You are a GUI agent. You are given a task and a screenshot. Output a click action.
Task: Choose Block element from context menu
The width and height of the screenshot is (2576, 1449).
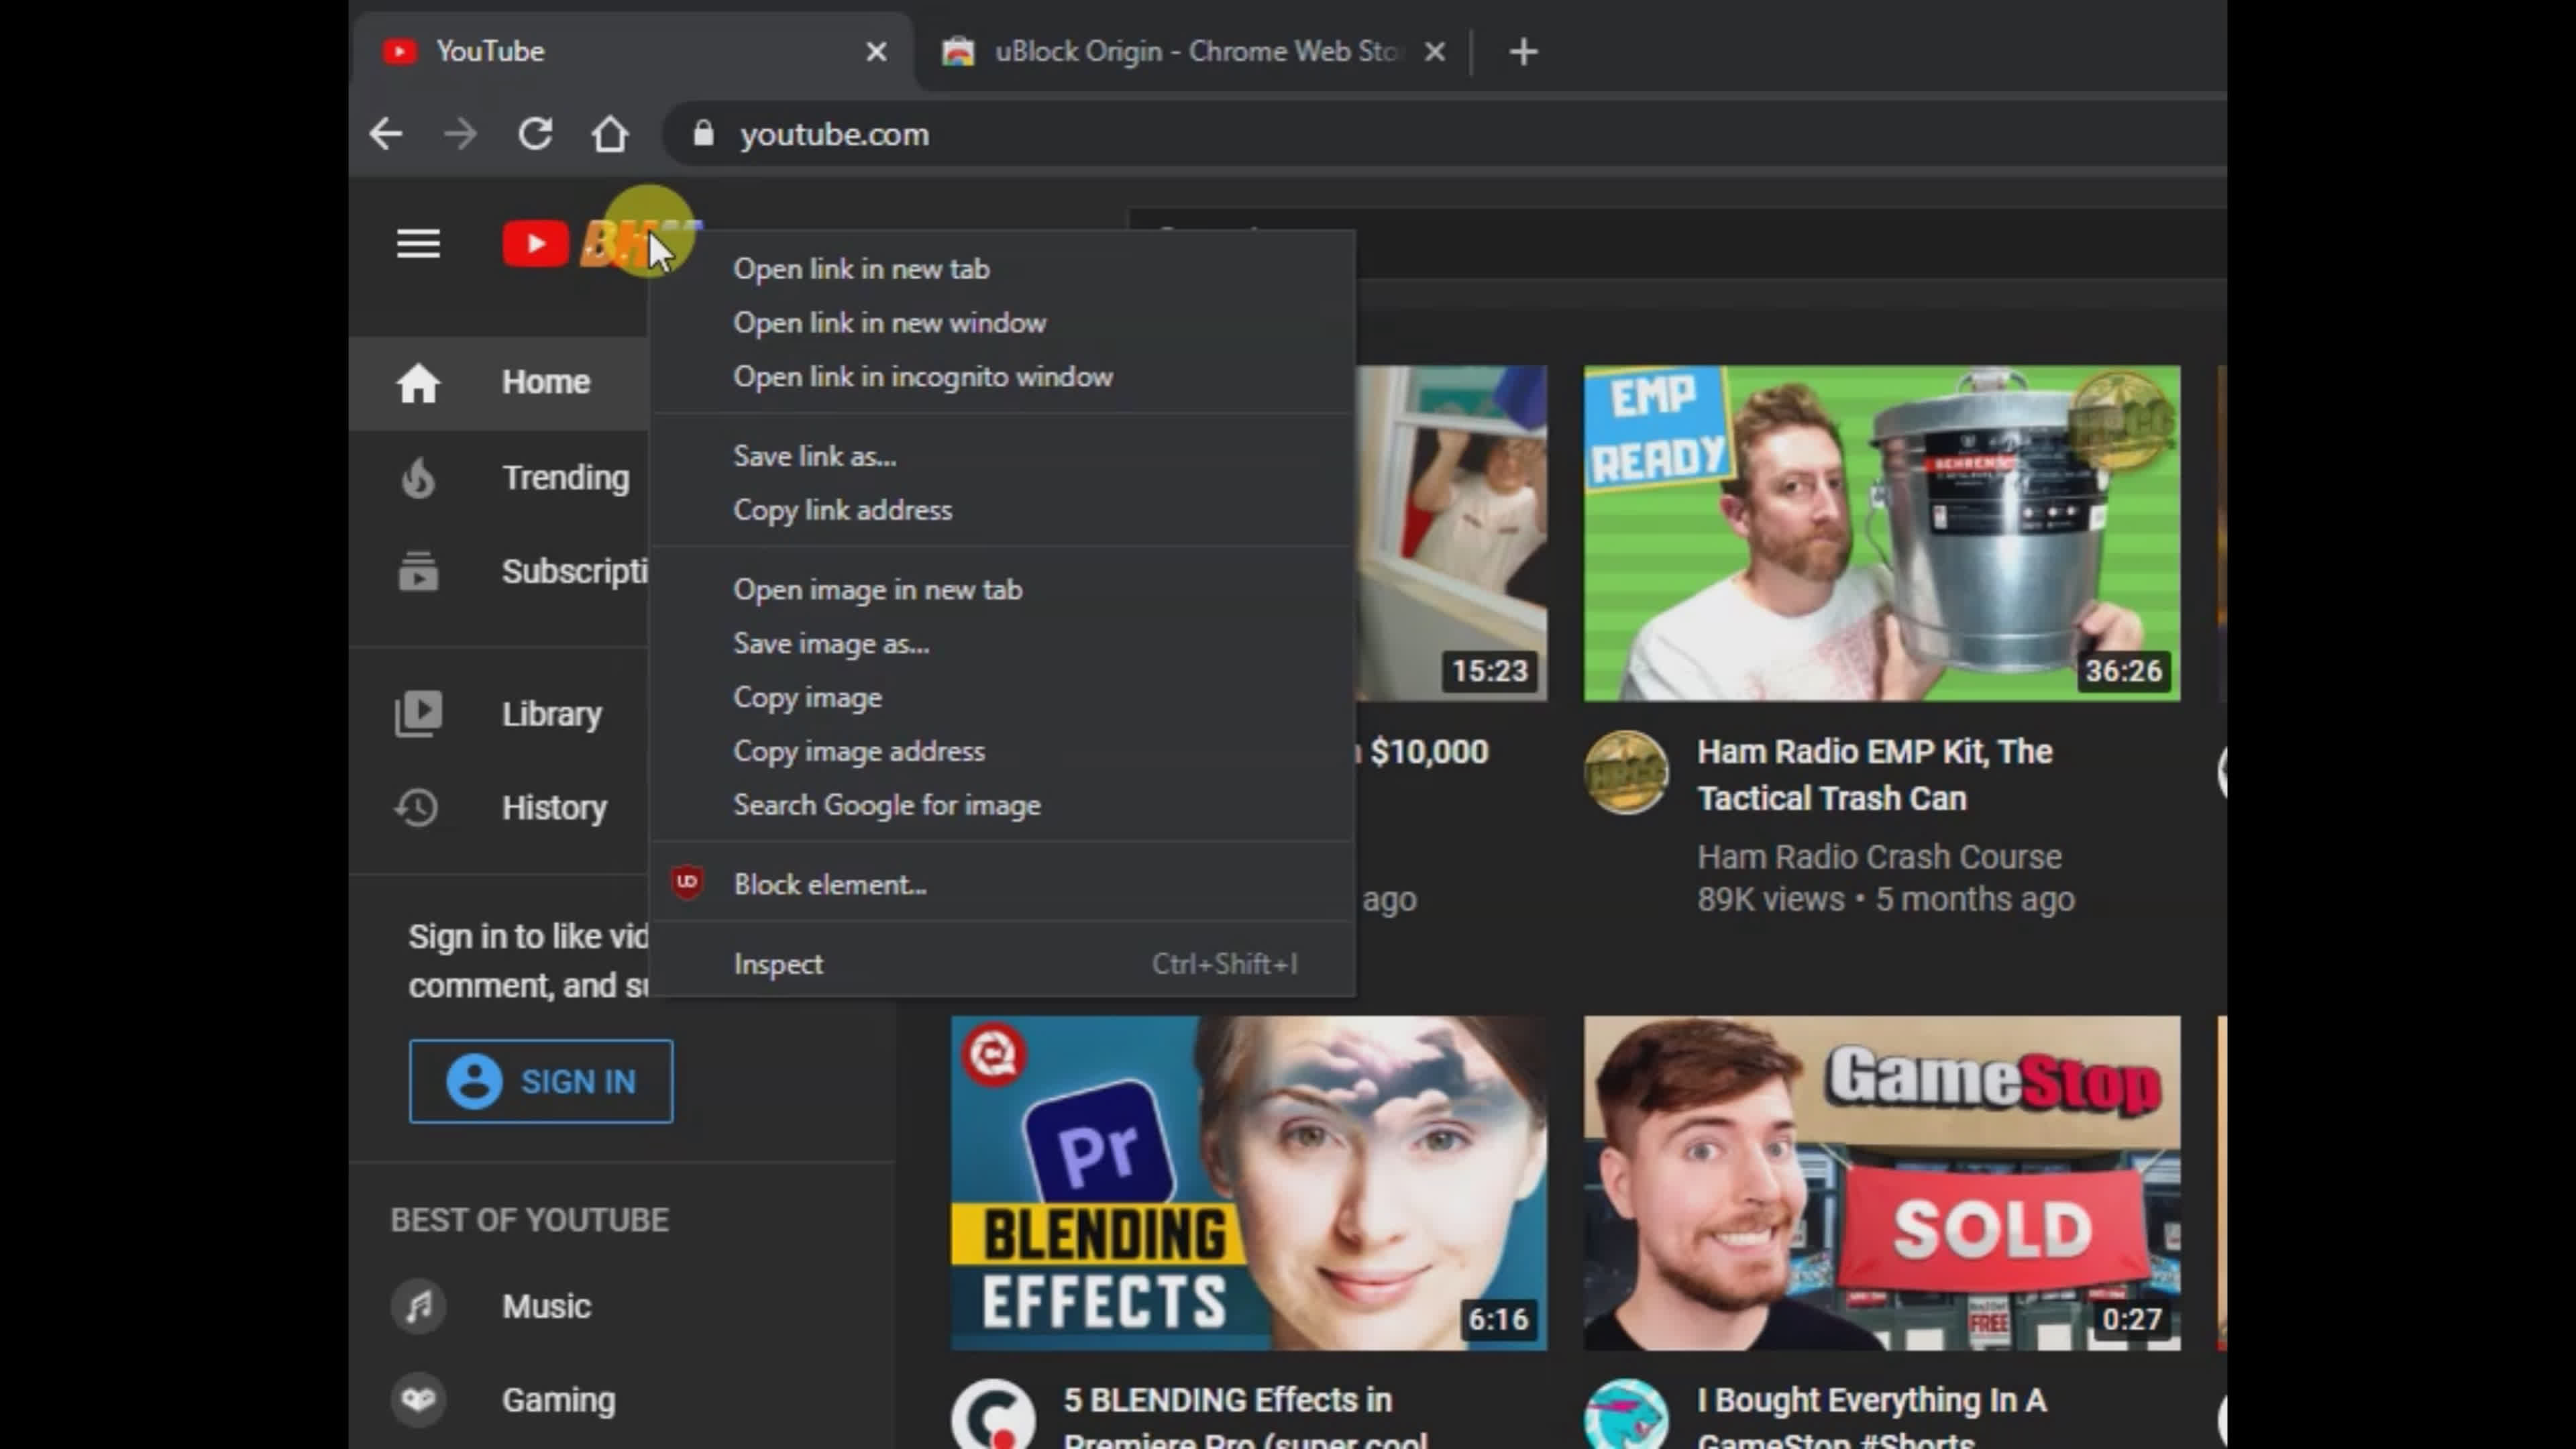click(x=830, y=885)
